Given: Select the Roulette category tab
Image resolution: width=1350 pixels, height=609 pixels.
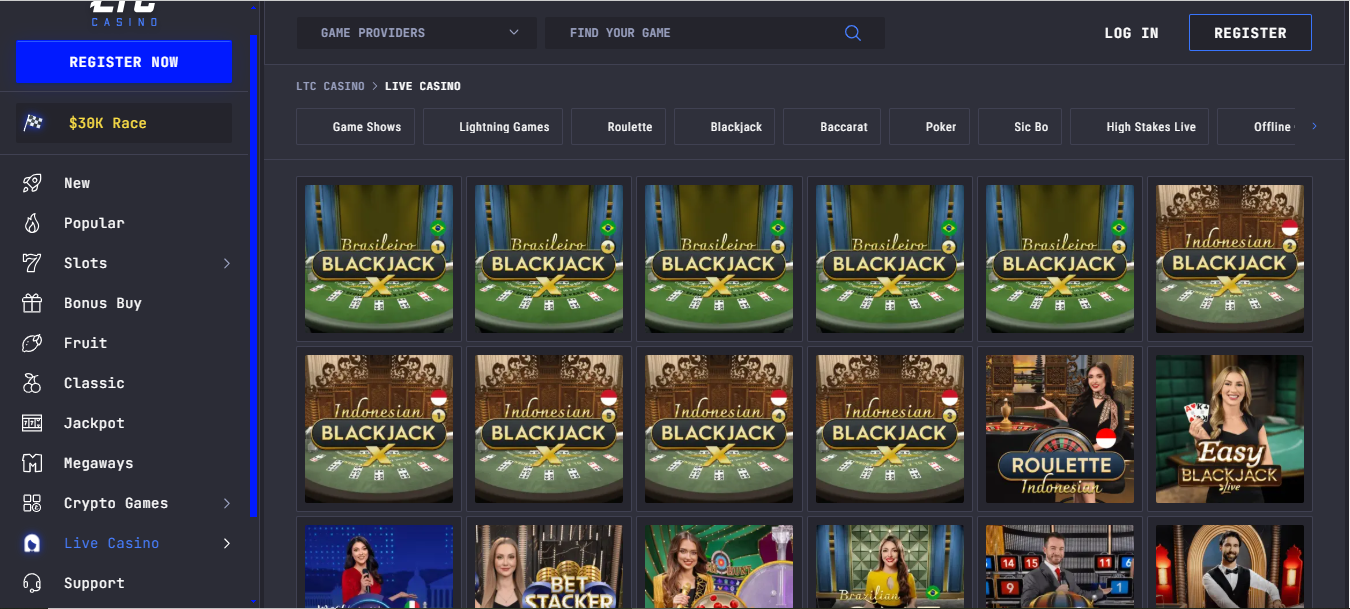Looking at the screenshot, I should click(x=618, y=127).
